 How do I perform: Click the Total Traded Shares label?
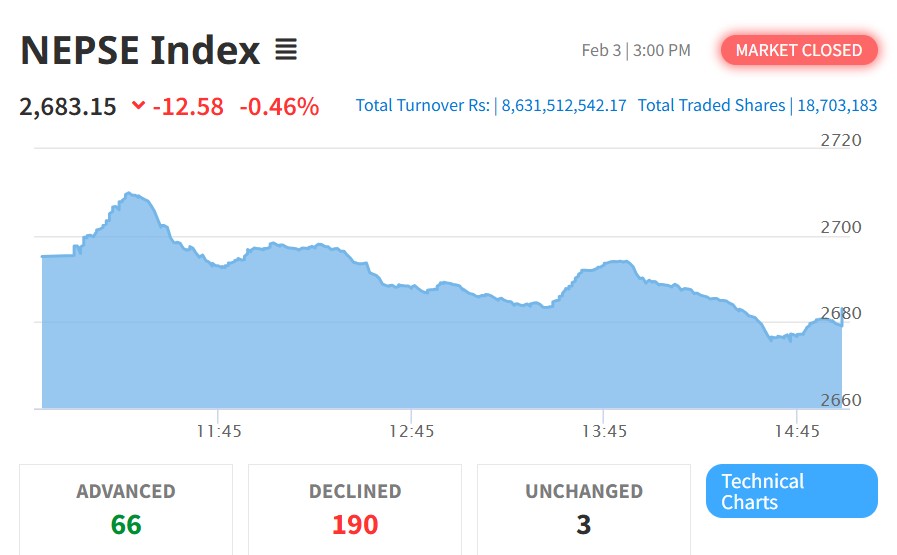(x=711, y=105)
